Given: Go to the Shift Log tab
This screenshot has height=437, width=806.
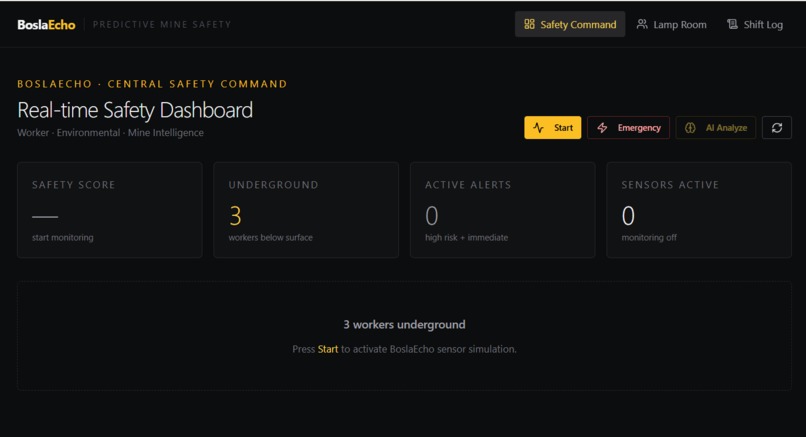Looking at the screenshot, I should (755, 24).
